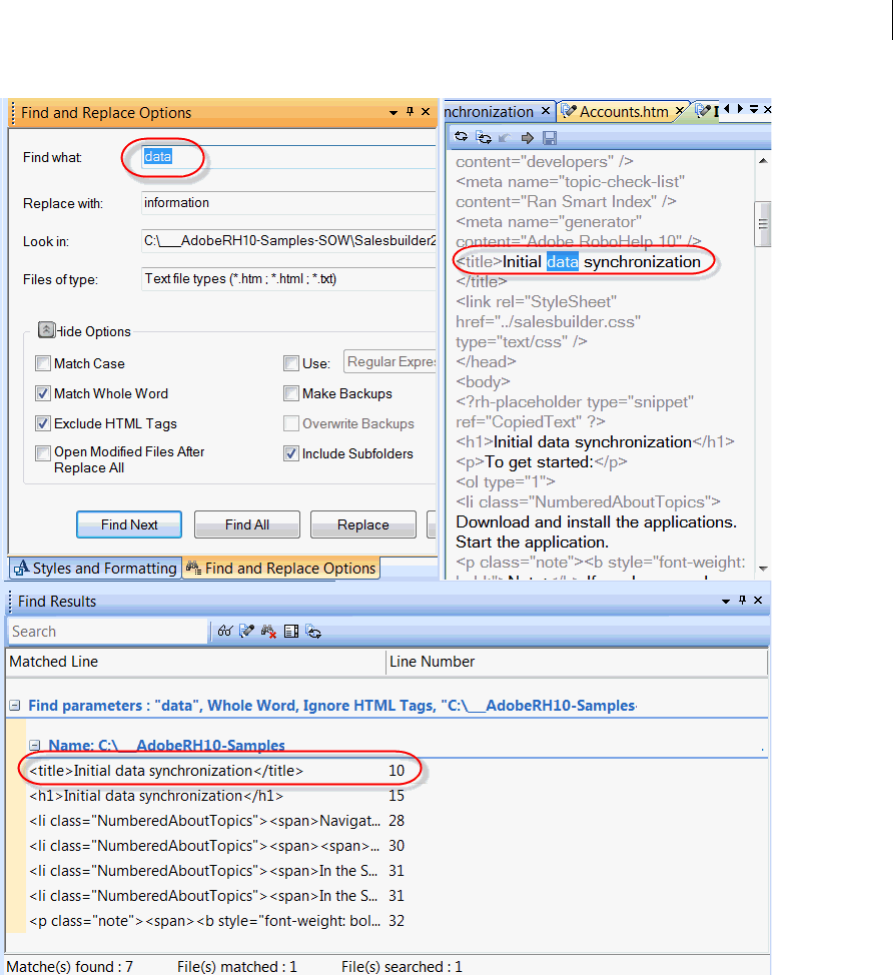Pin the Find and Replace Options panel
The image size is (893, 975).
pyautogui.click(x=410, y=111)
